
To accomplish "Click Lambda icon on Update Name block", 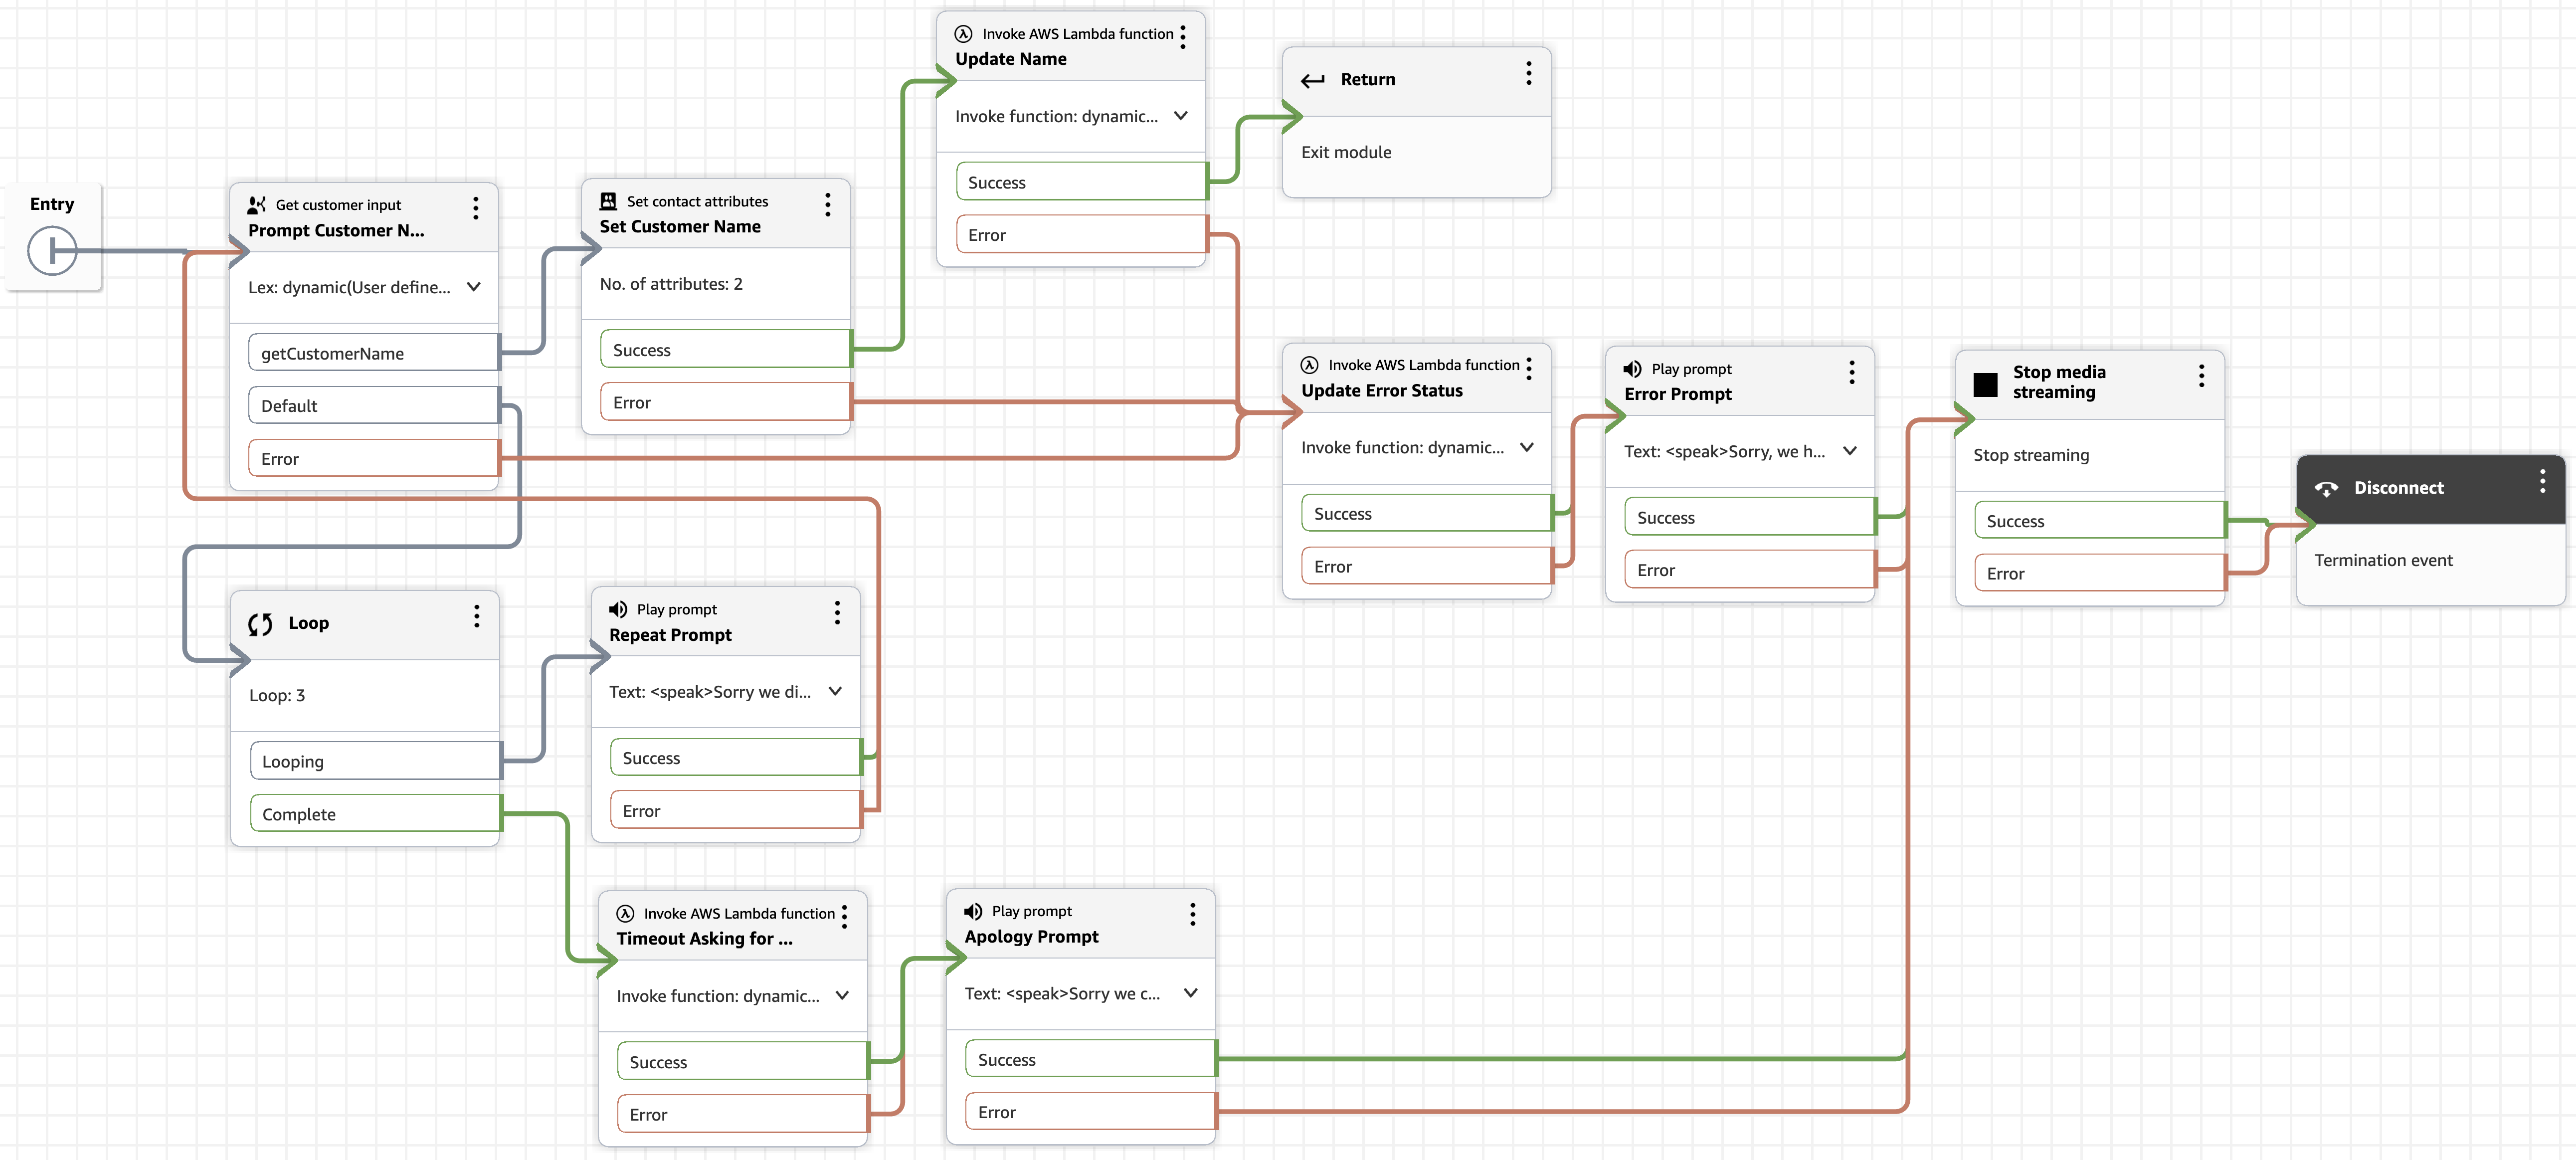I will [x=963, y=34].
